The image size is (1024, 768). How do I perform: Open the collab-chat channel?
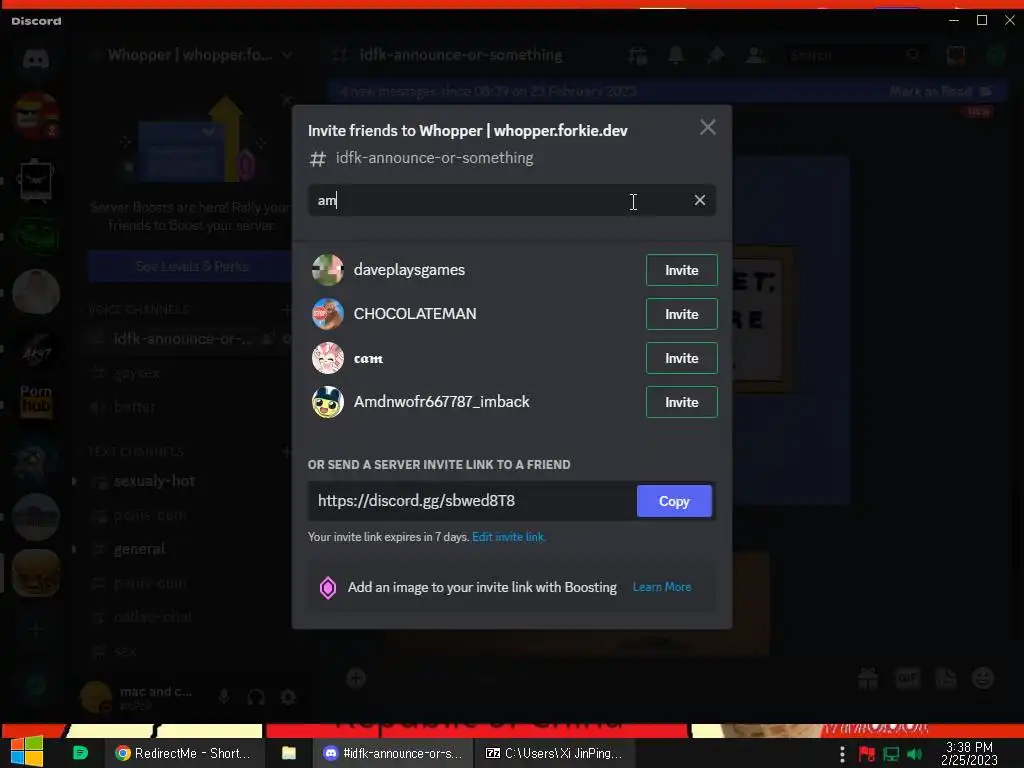pos(153,617)
